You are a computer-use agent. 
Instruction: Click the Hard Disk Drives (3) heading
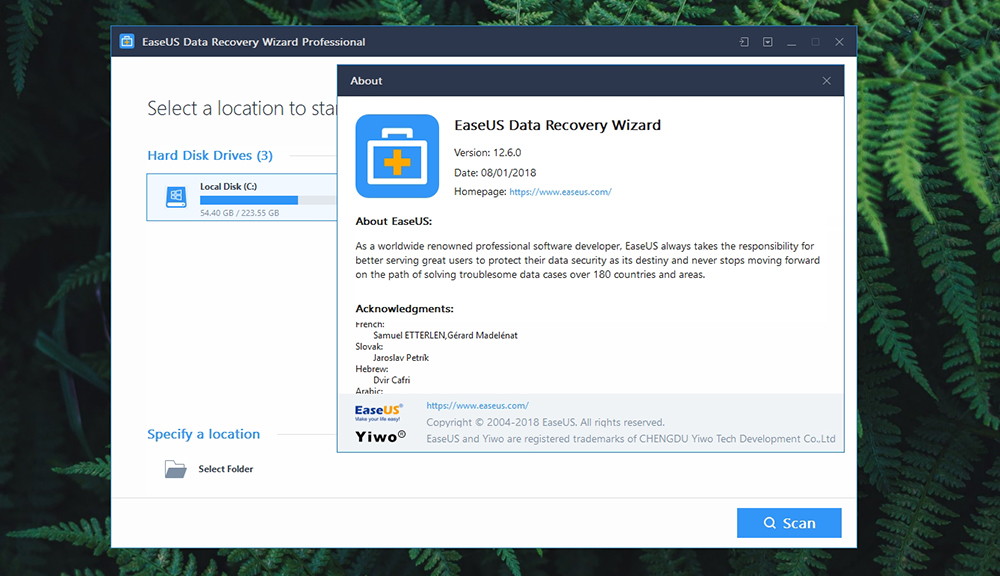[x=210, y=156]
